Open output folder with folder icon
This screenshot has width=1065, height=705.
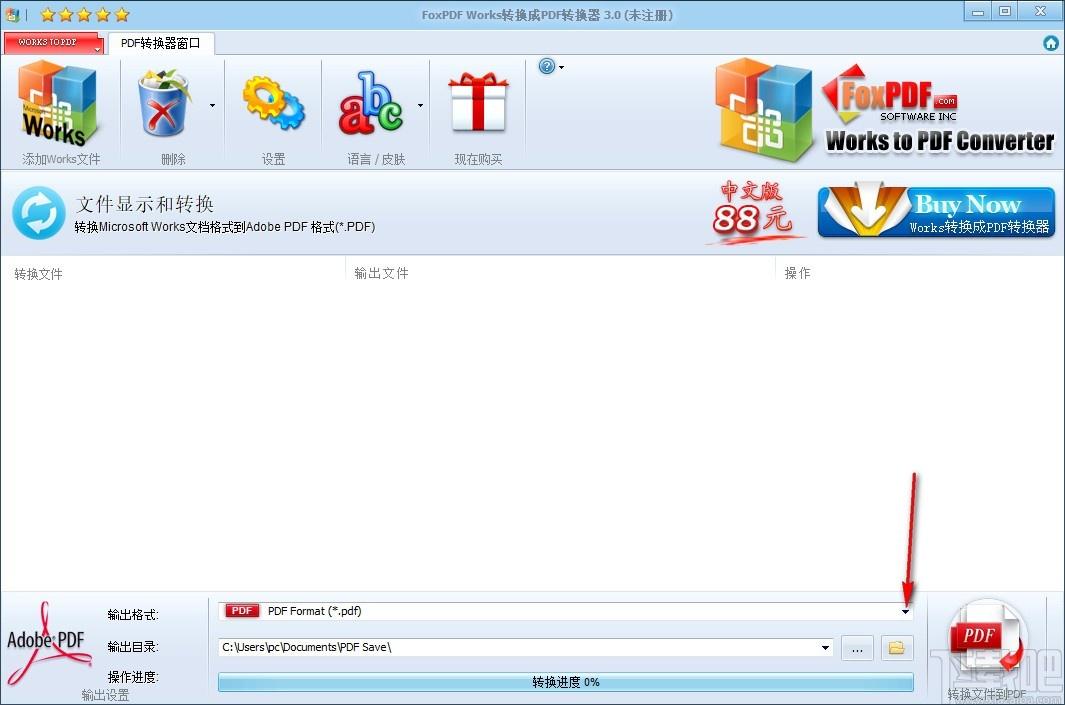click(897, 648)
